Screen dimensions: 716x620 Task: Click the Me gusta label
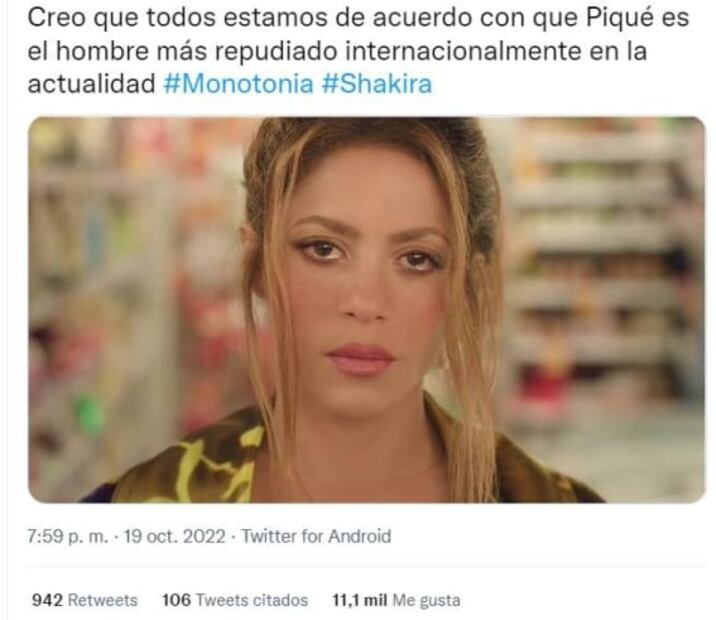(x=426, y=600)
